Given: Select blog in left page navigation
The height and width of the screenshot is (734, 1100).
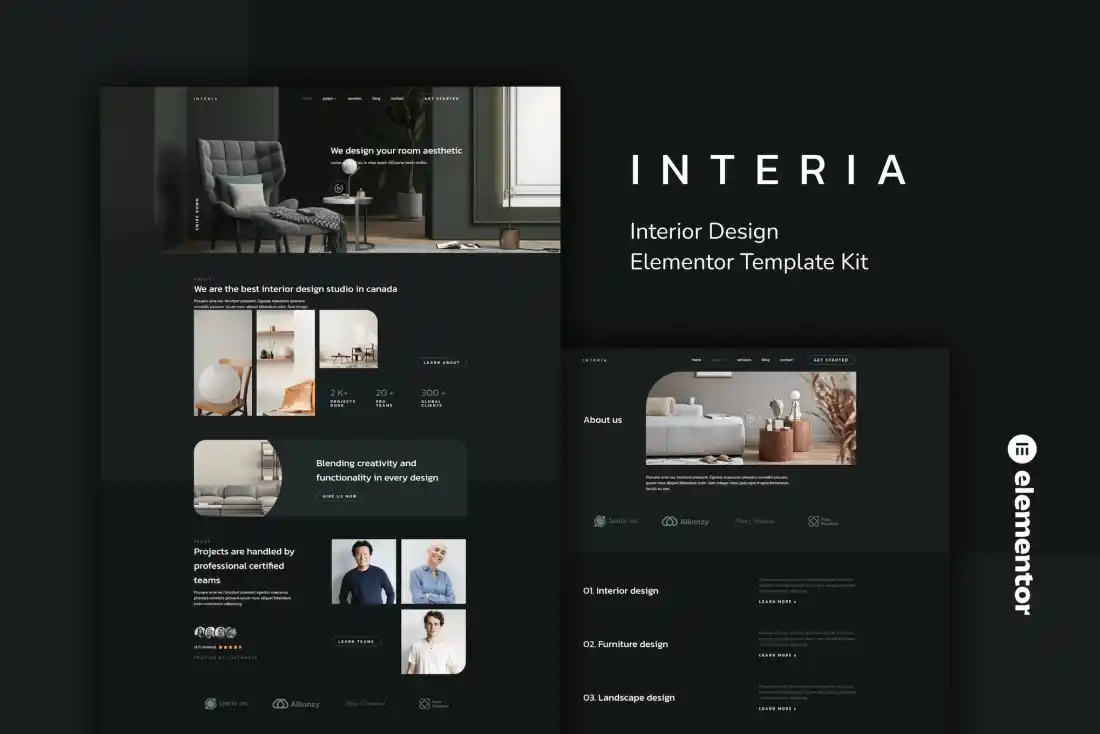Looking at the screenshot, I should 376,99.
